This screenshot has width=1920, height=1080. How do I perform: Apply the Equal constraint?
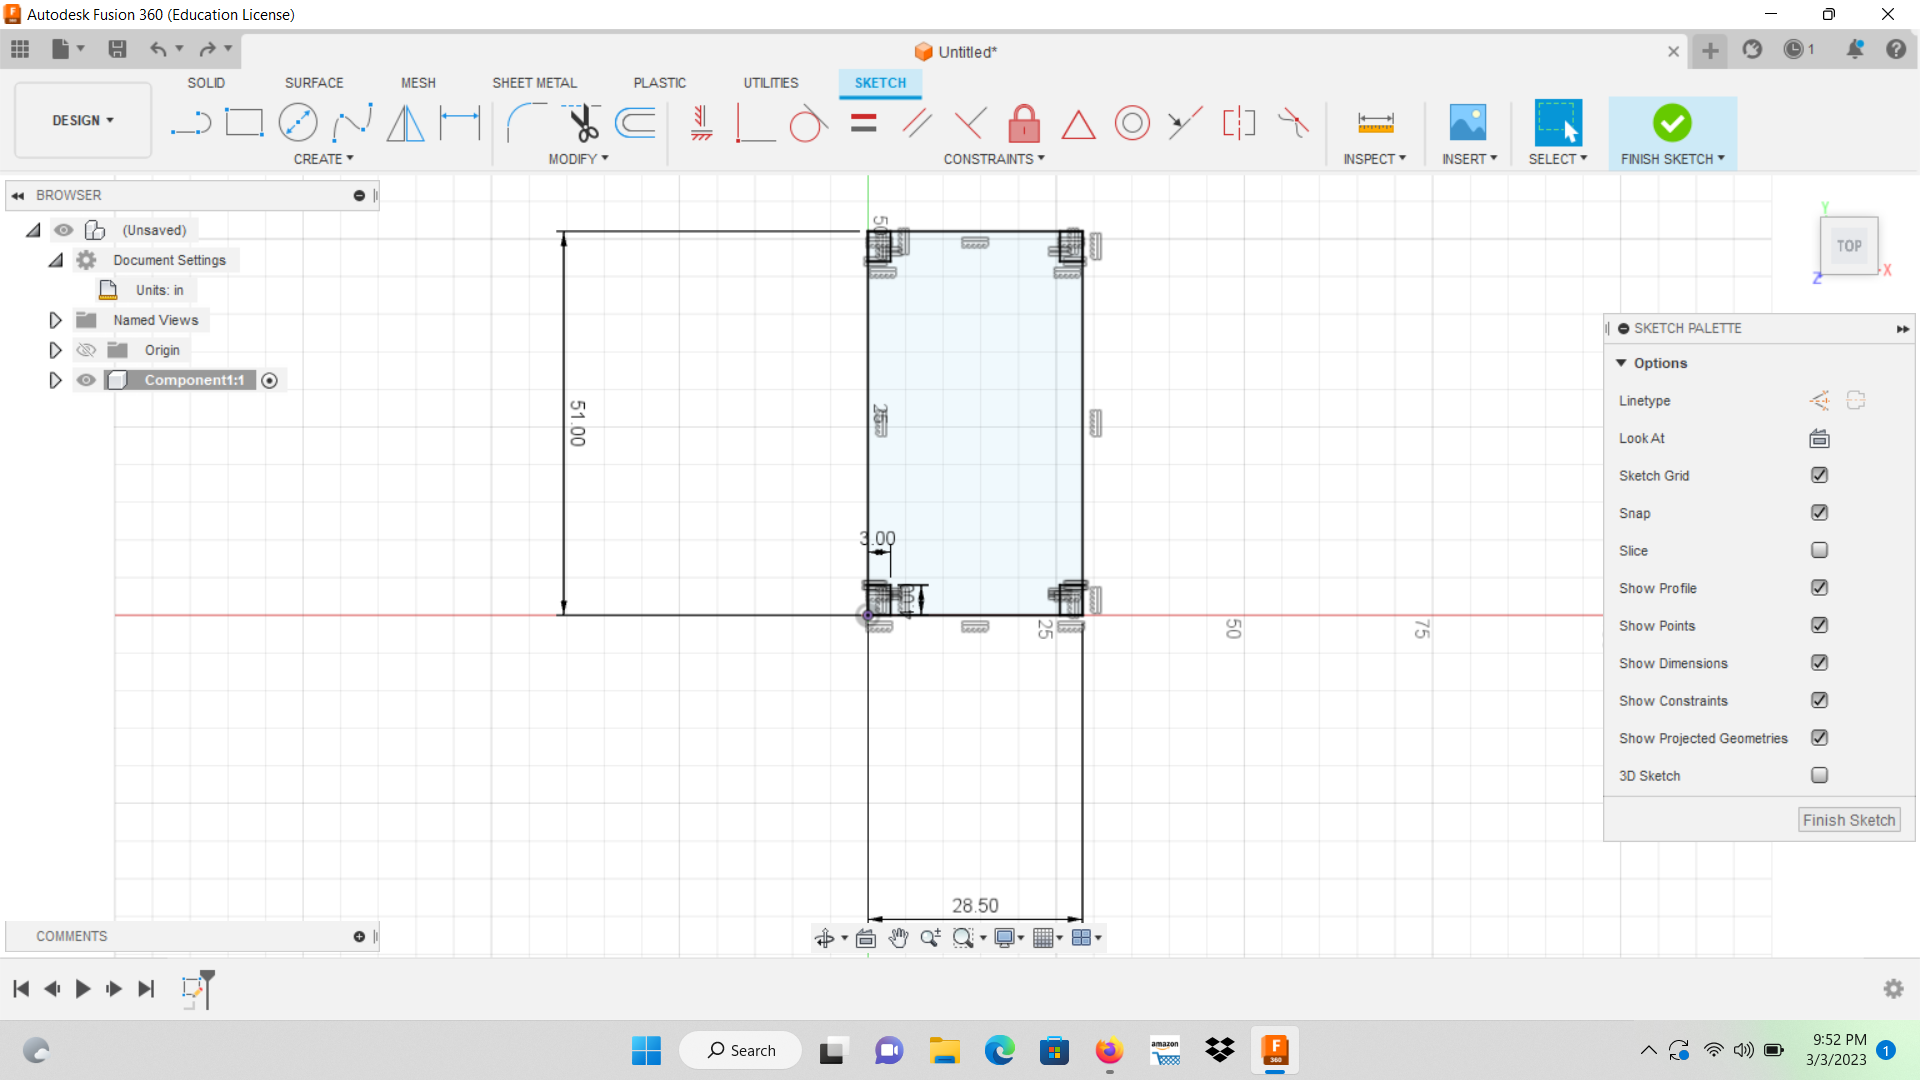[x=863, y=122]
